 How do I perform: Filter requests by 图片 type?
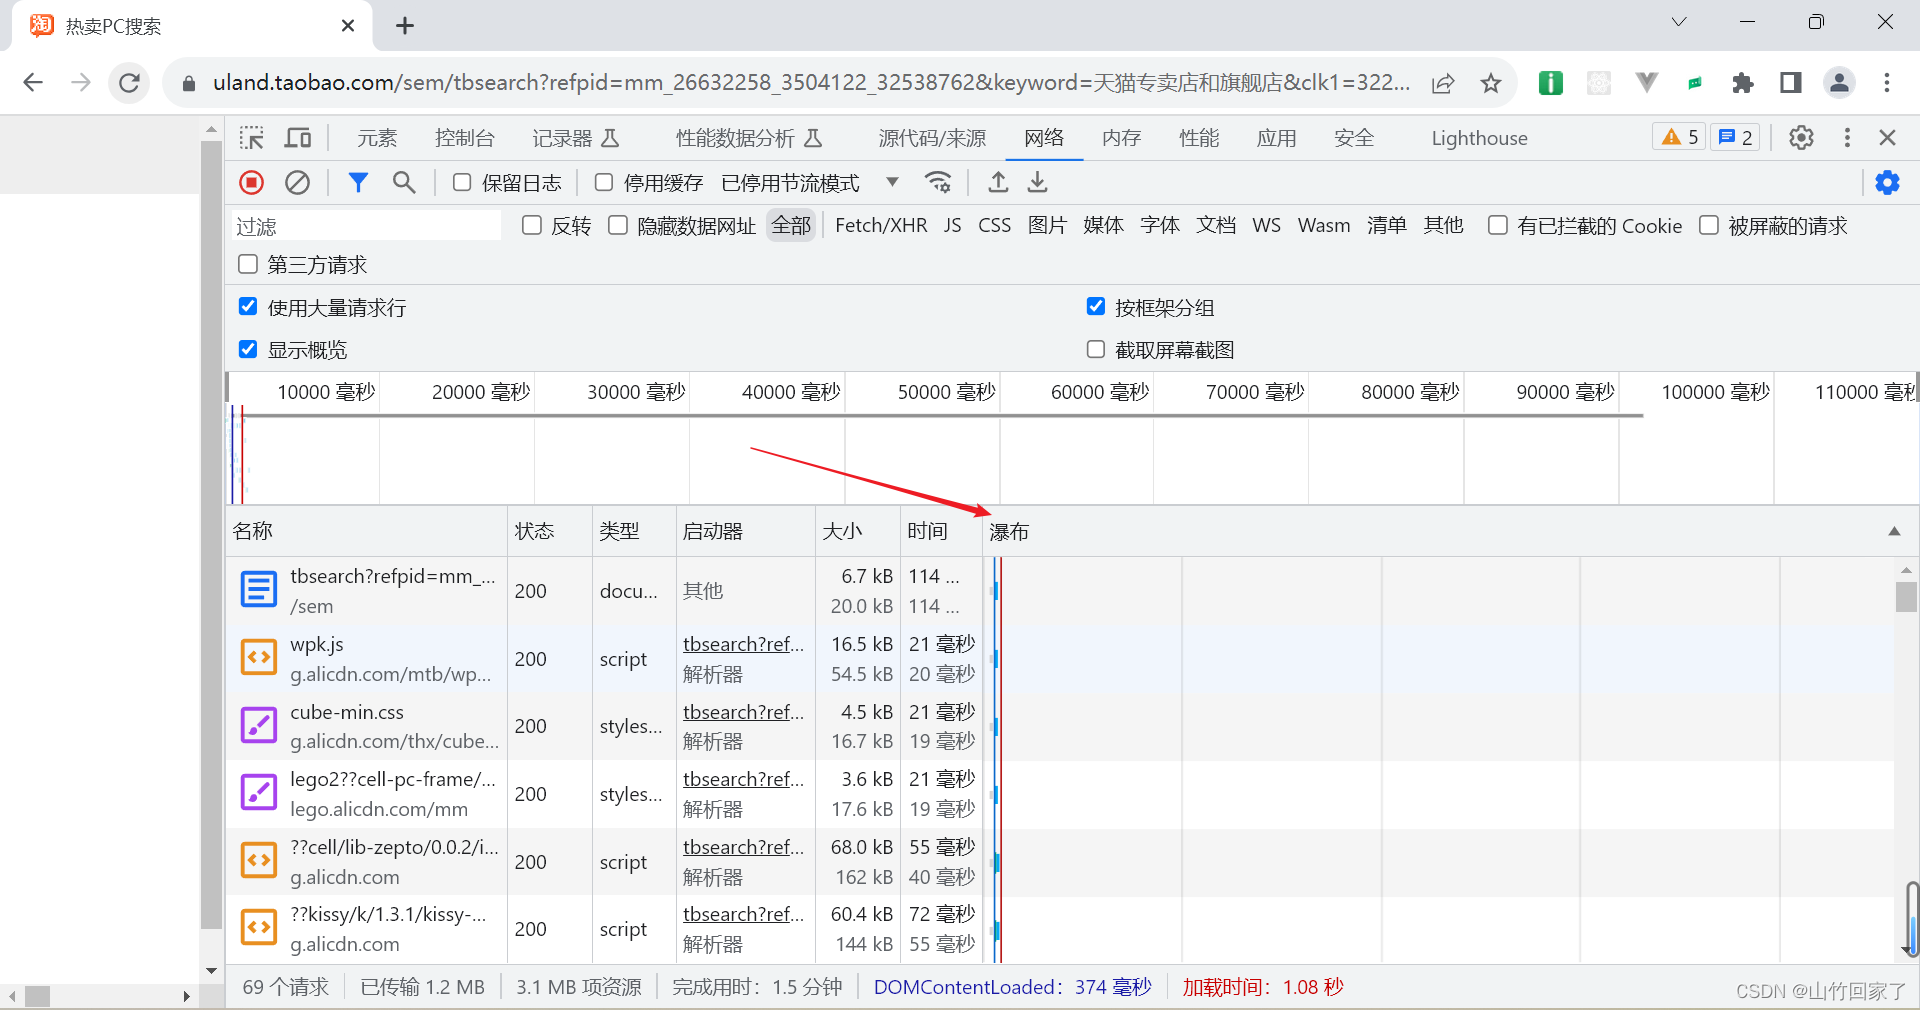click(1047, 225)
